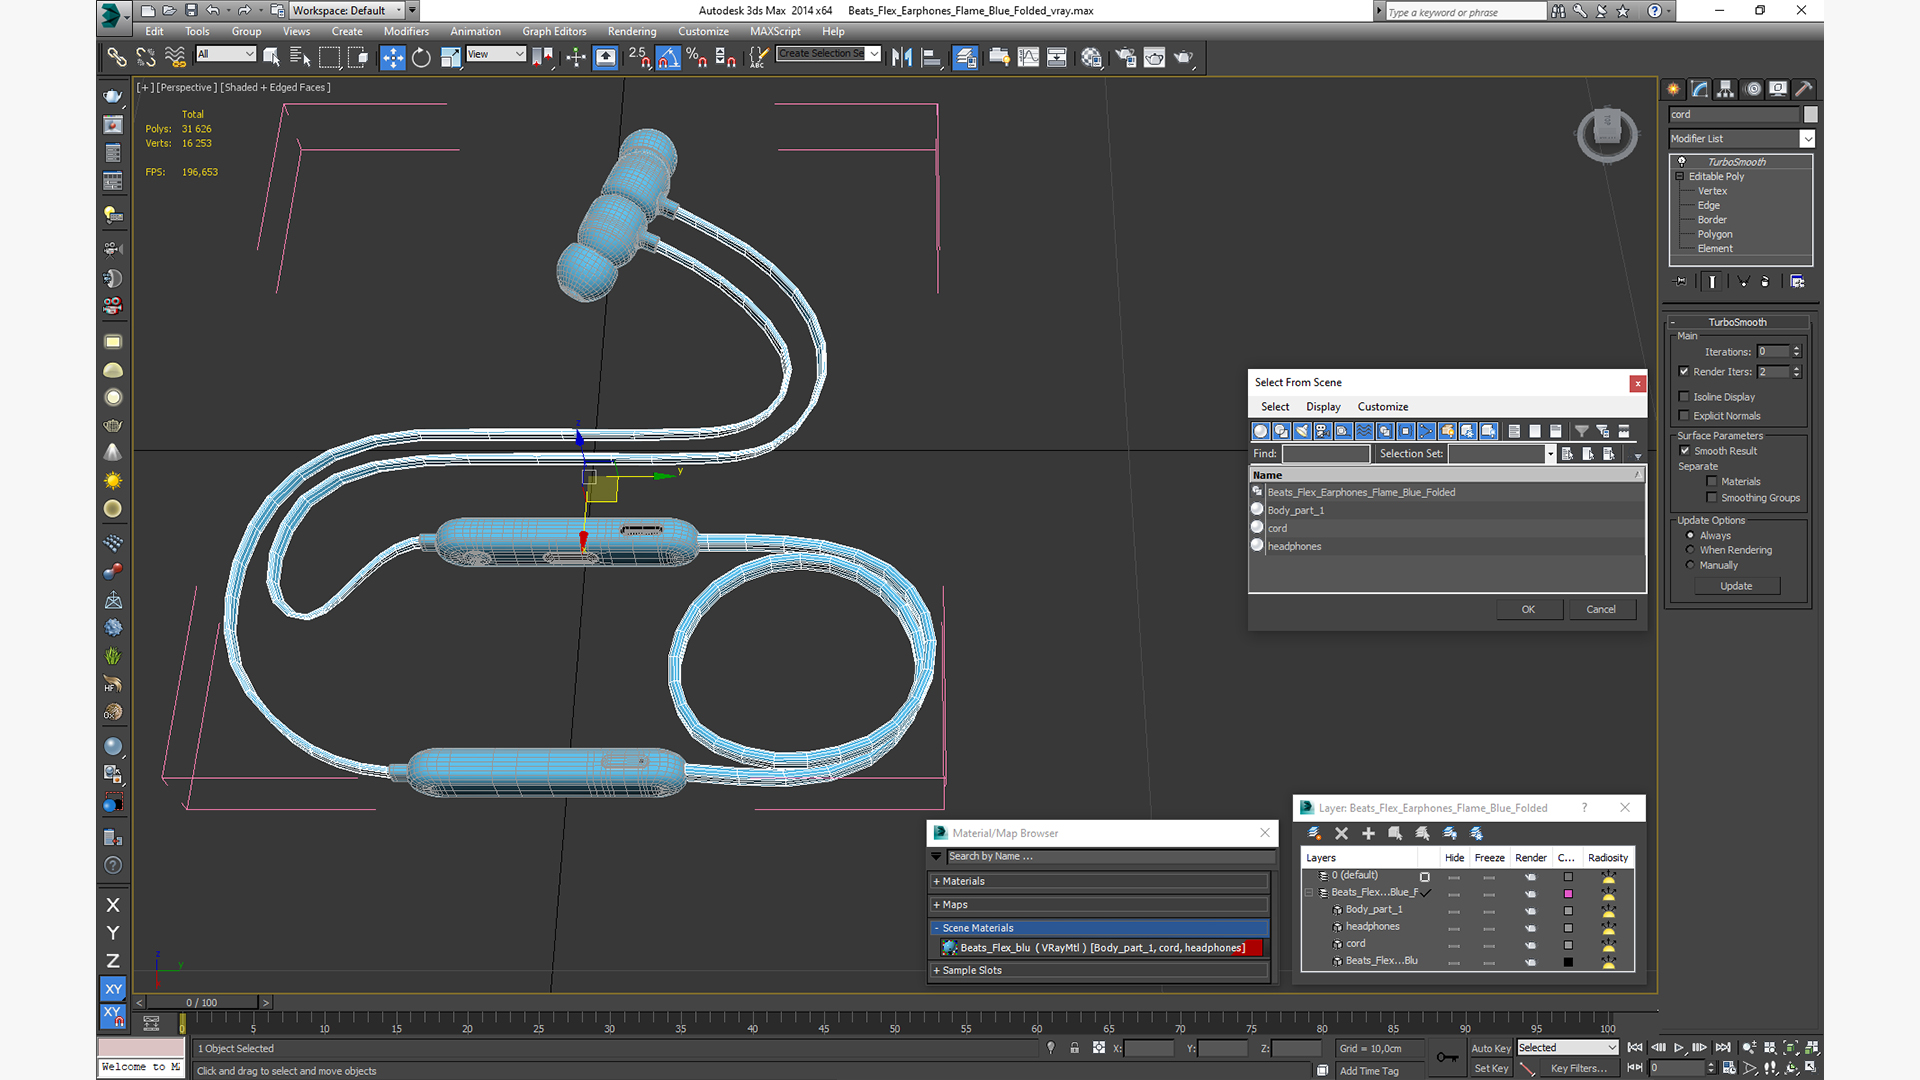The width and height of the screenshot is (1920, 1080).
Task: Open the View reference coordinate dropdown
Action: (x=496, y=54)
